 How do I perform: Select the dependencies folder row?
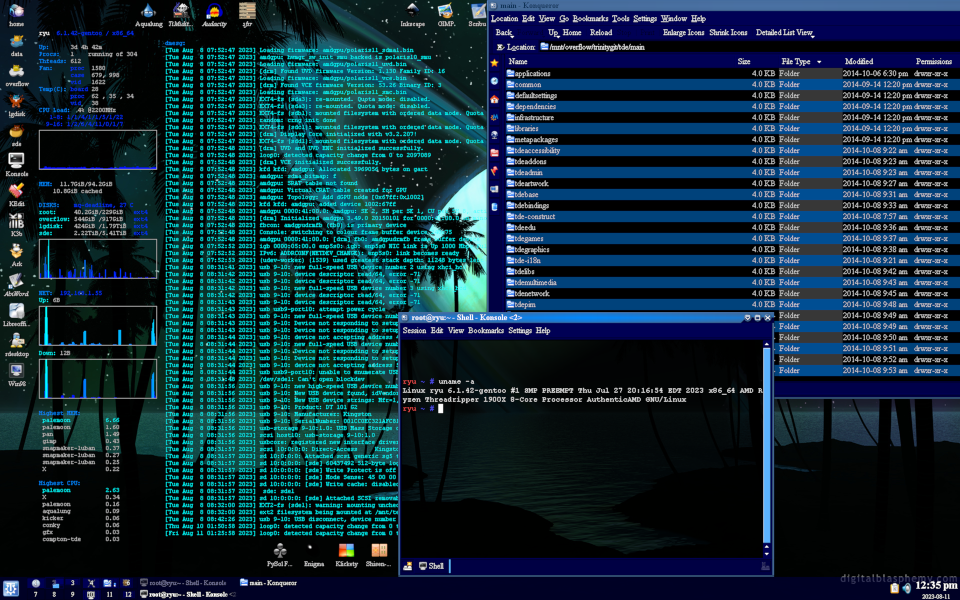click(732, 107)
